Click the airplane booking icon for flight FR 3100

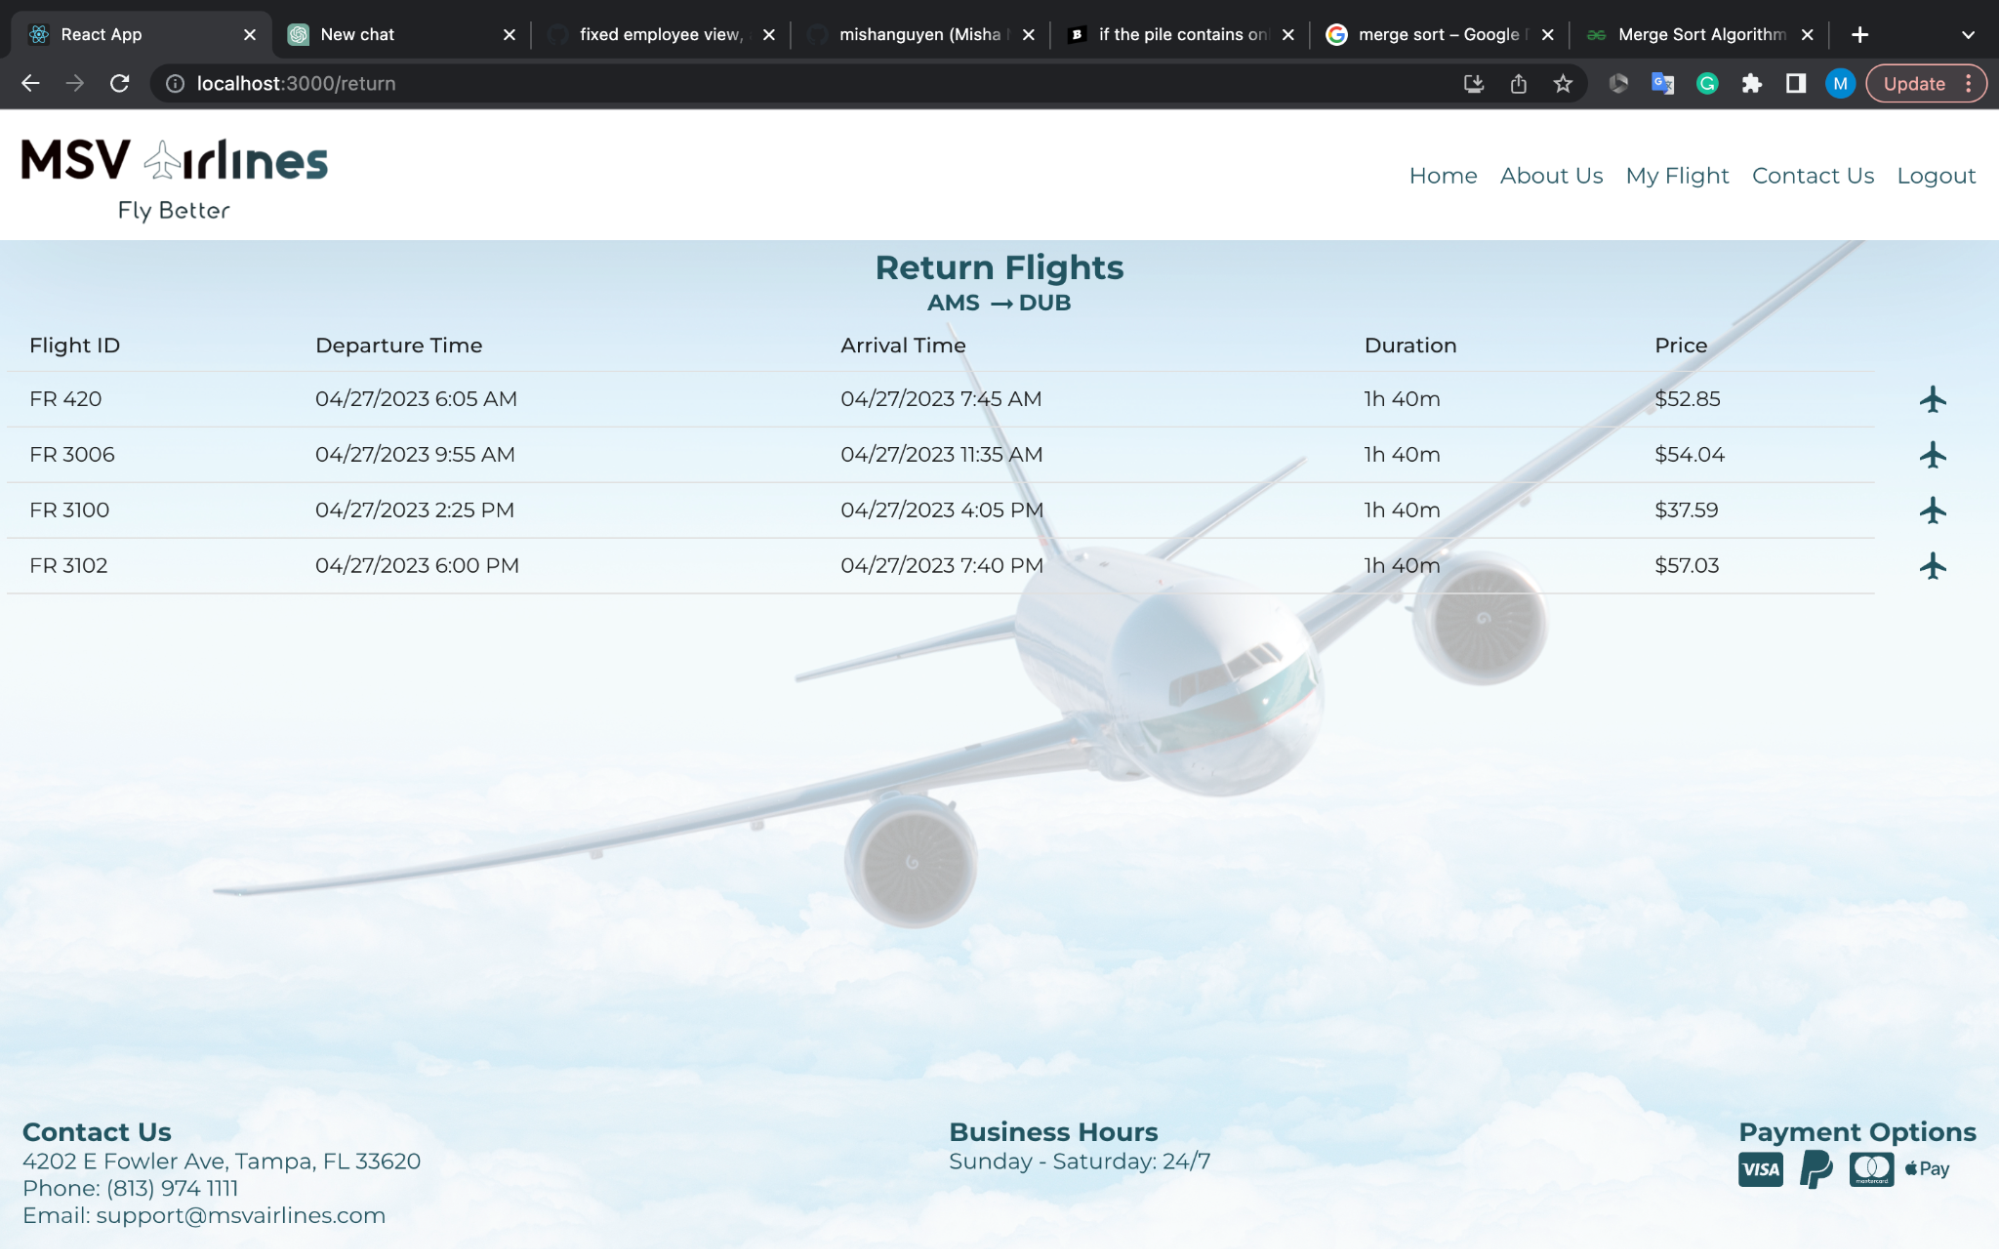click(x=1934, y=509)
